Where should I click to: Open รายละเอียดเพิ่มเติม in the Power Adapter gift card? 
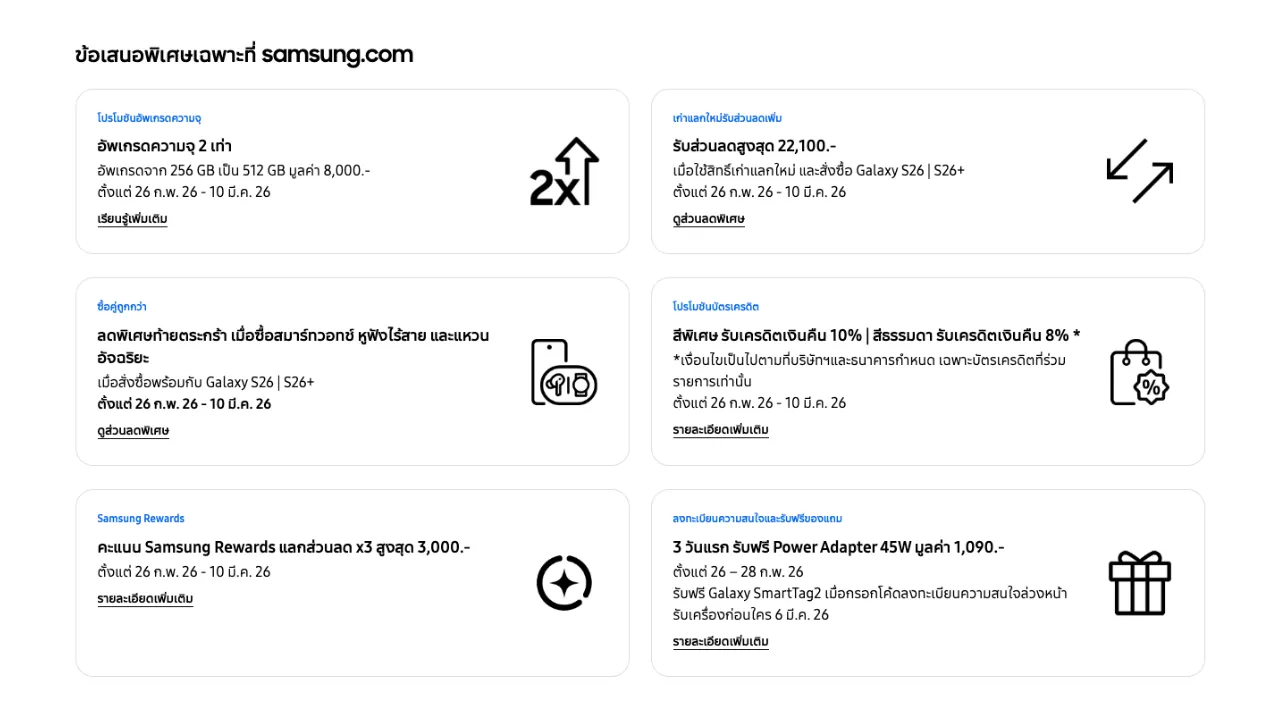pos(720,642)
